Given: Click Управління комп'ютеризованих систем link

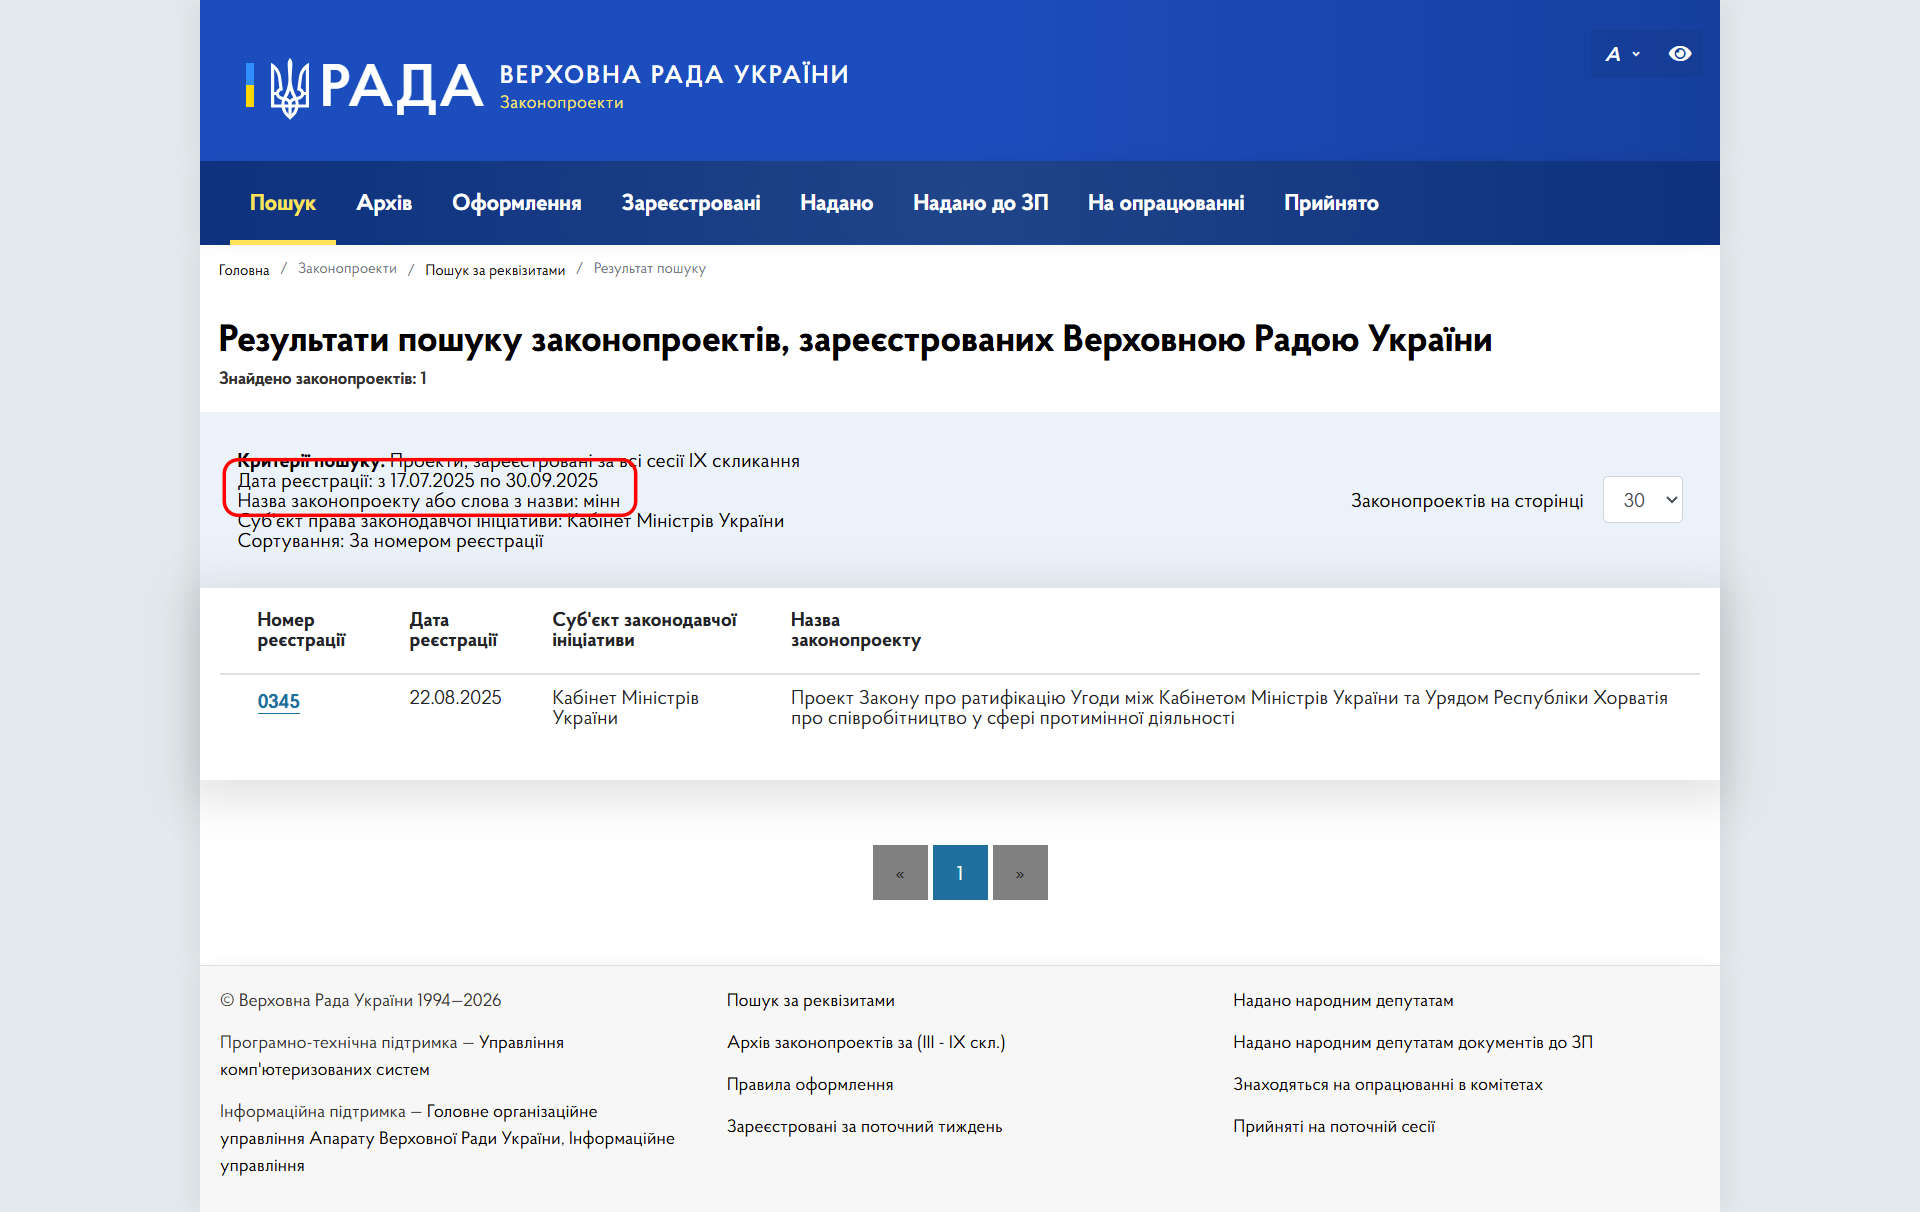Looking at the screenshot, I should [392, 1056].
